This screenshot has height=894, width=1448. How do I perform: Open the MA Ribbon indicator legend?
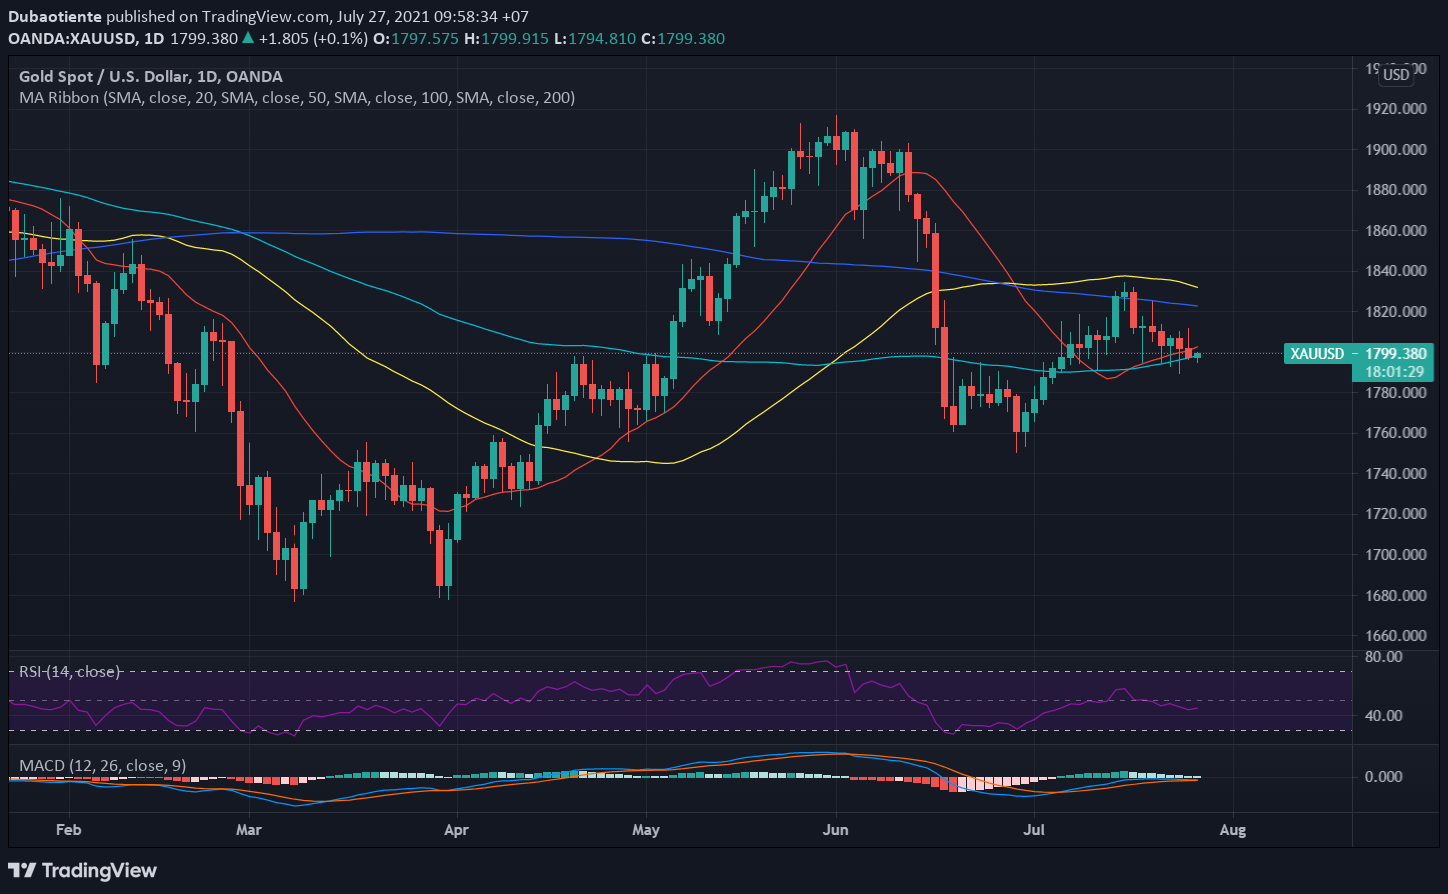297,98
